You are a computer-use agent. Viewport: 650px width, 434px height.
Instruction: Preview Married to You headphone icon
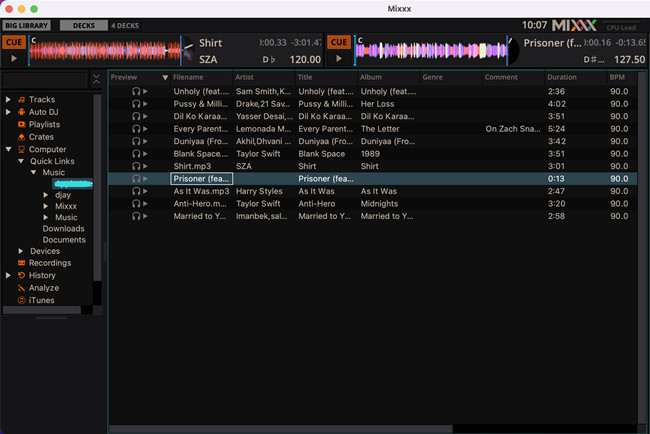tap(136, 216)
